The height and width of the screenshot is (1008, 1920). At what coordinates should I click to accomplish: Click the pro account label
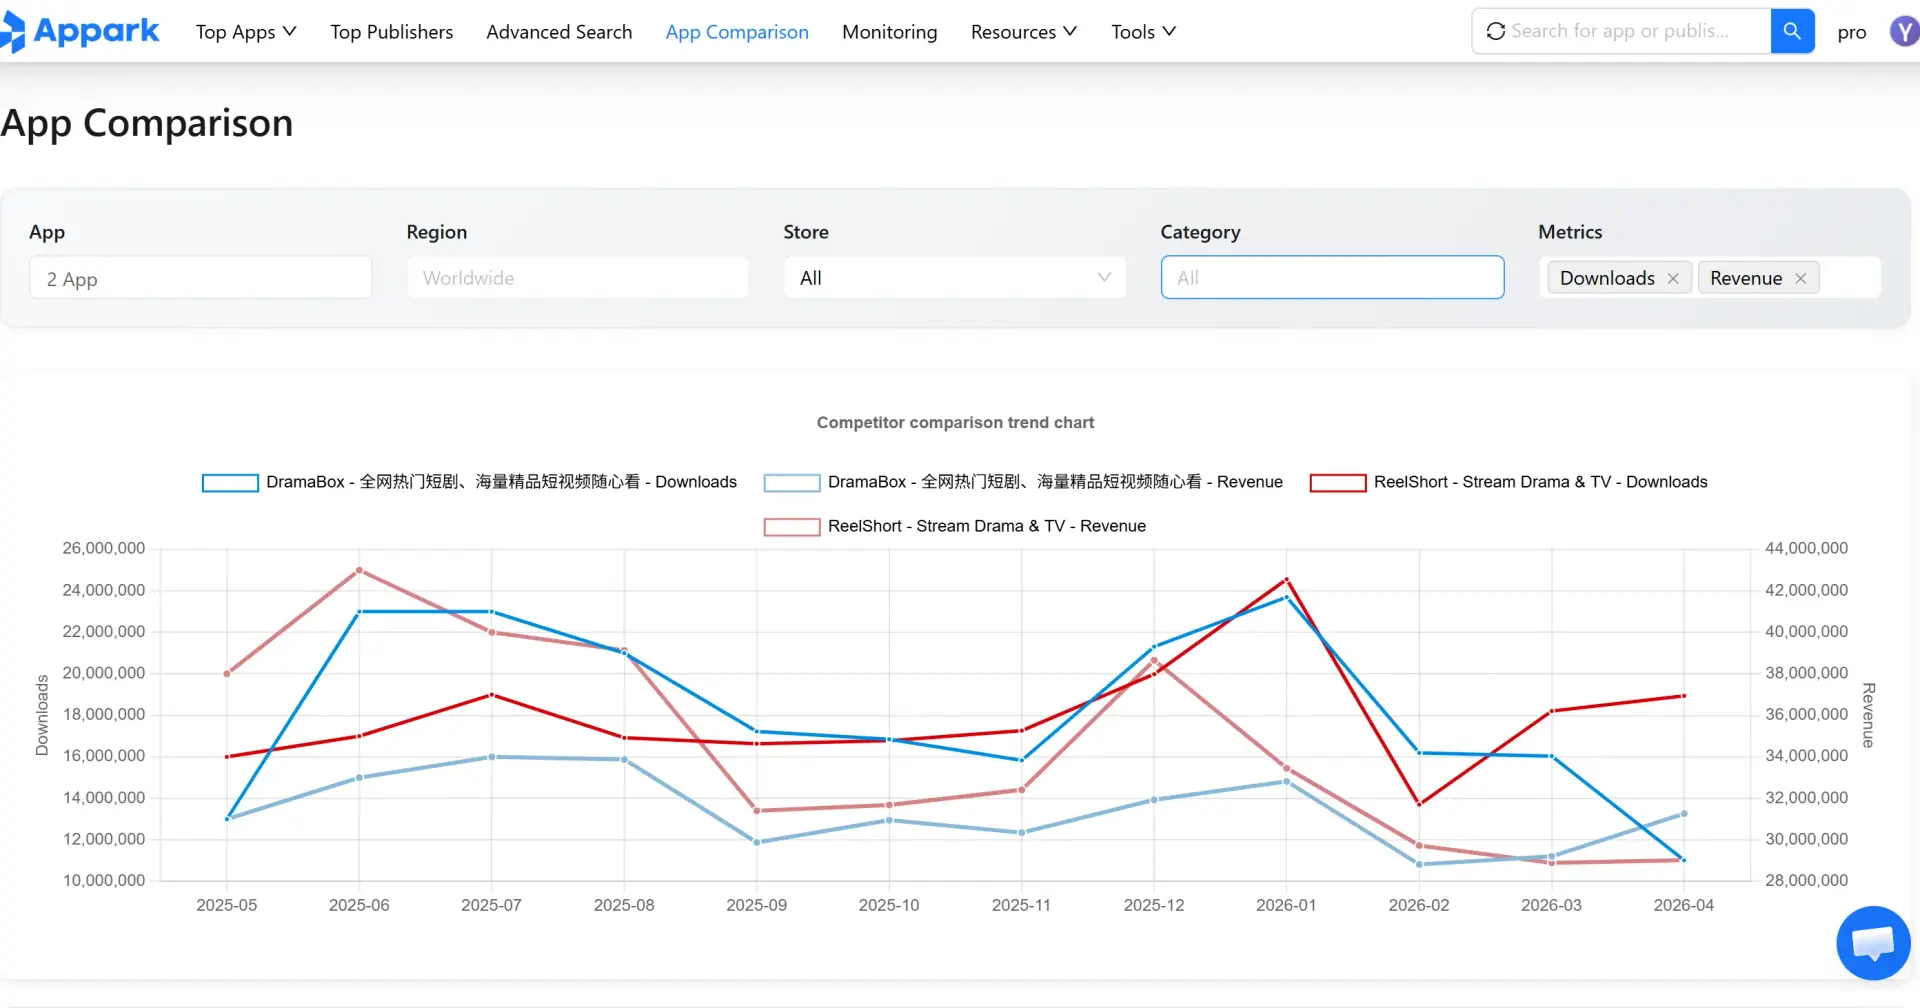coord(1852,32)
